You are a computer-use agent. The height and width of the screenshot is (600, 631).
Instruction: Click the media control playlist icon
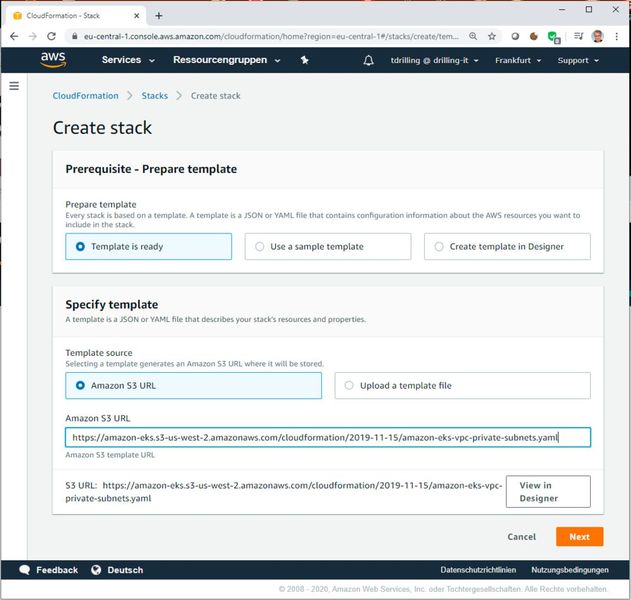click(578, 36)
